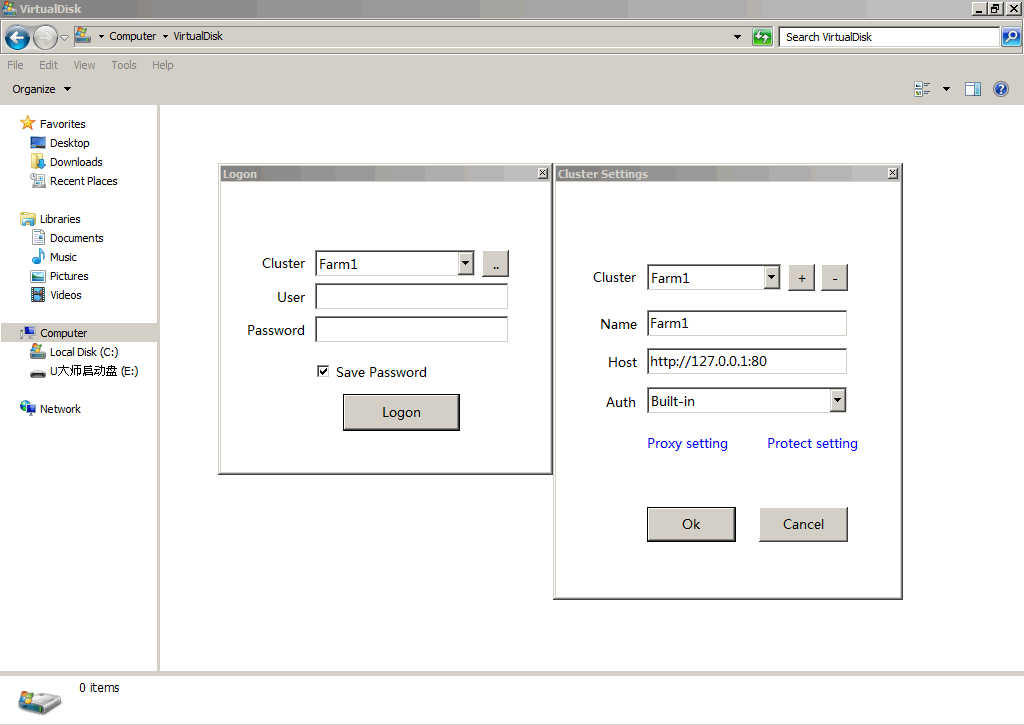Add a cluster with the plus button

[x=801, y=278]
